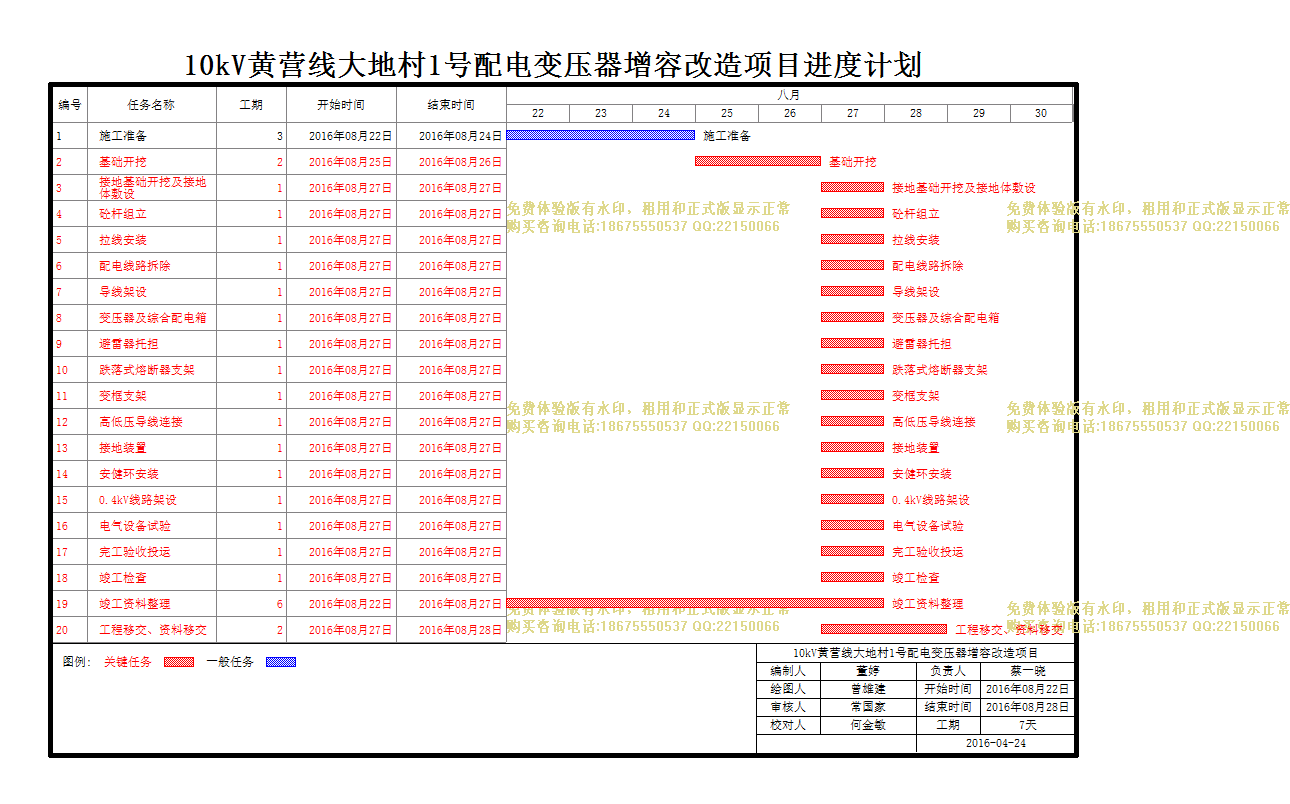Select 竣工检查 in the task name column
This screenshot has height=804, width=1290.
[123, 578]
